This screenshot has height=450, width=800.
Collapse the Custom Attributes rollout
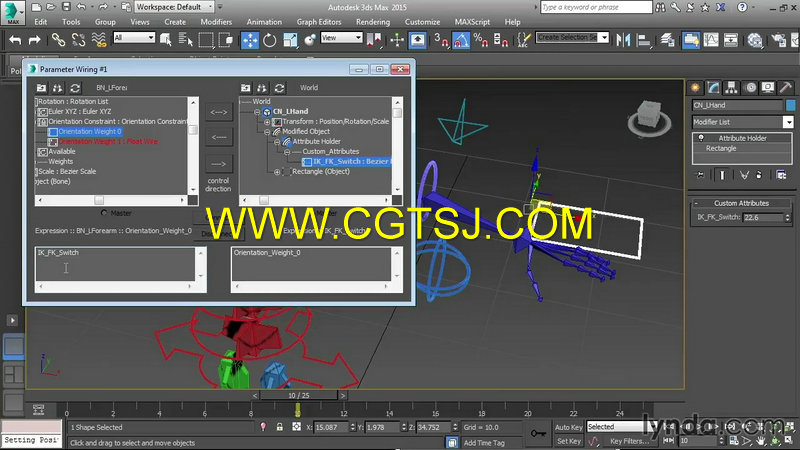click(741, 203)
